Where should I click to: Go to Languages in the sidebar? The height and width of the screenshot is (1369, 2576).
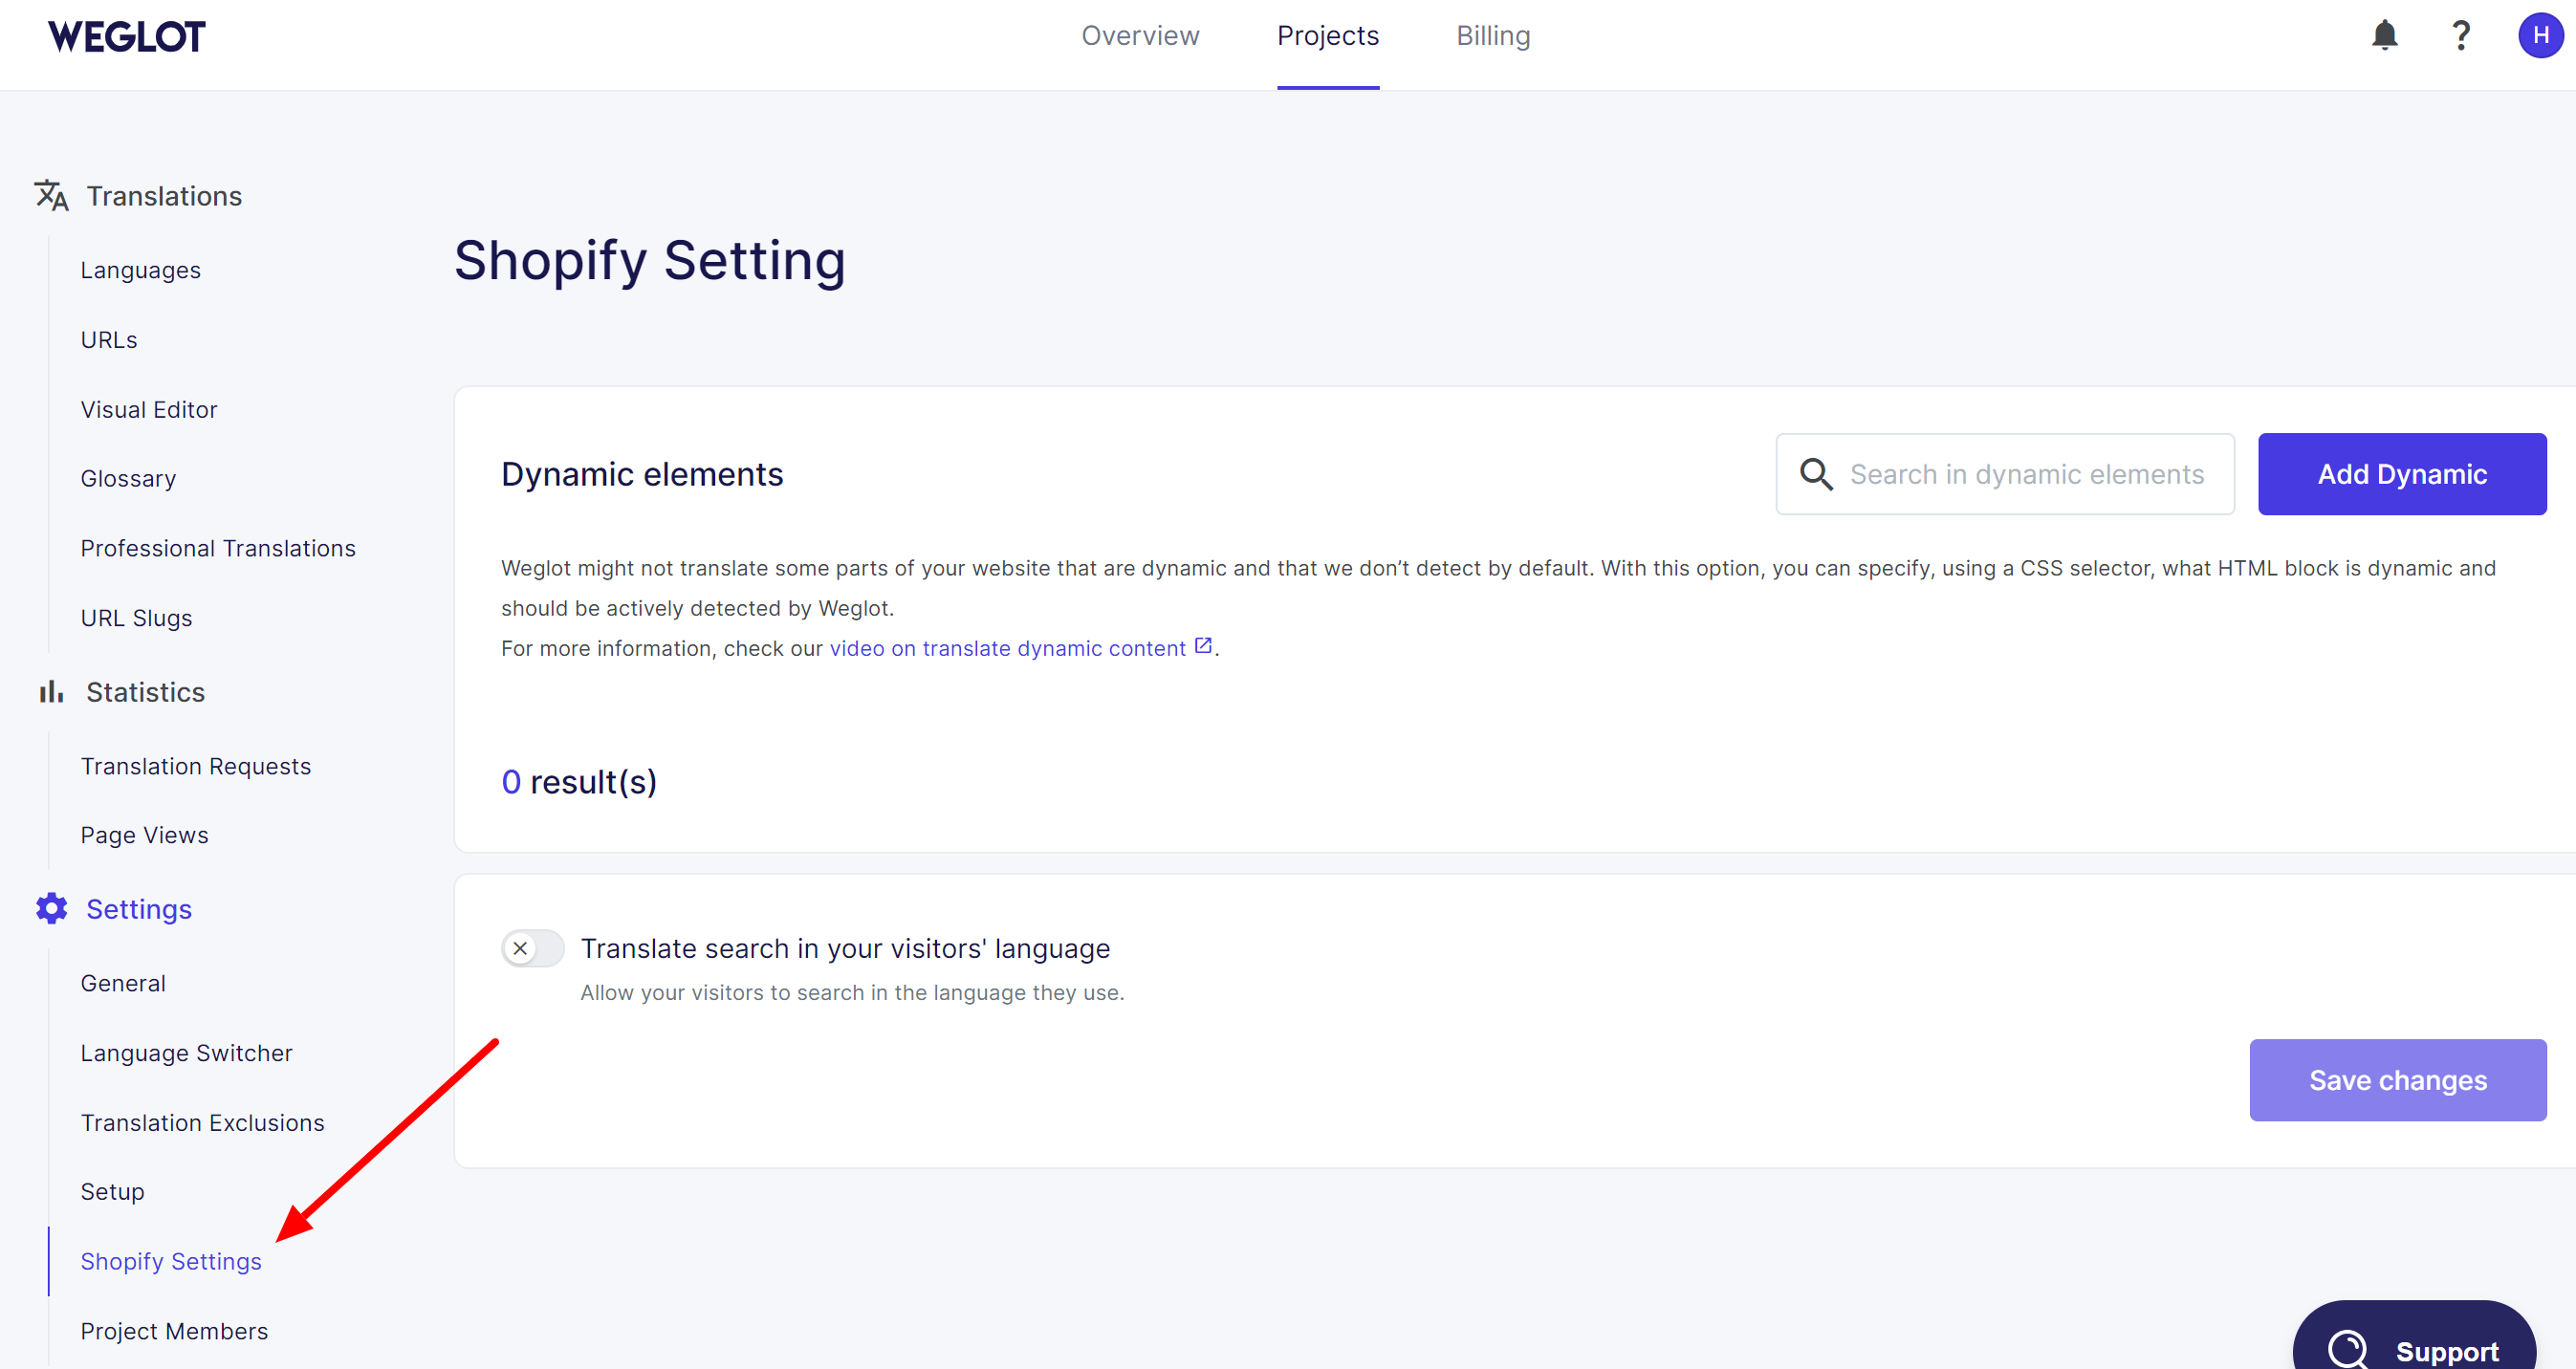(x=141, y=270)
